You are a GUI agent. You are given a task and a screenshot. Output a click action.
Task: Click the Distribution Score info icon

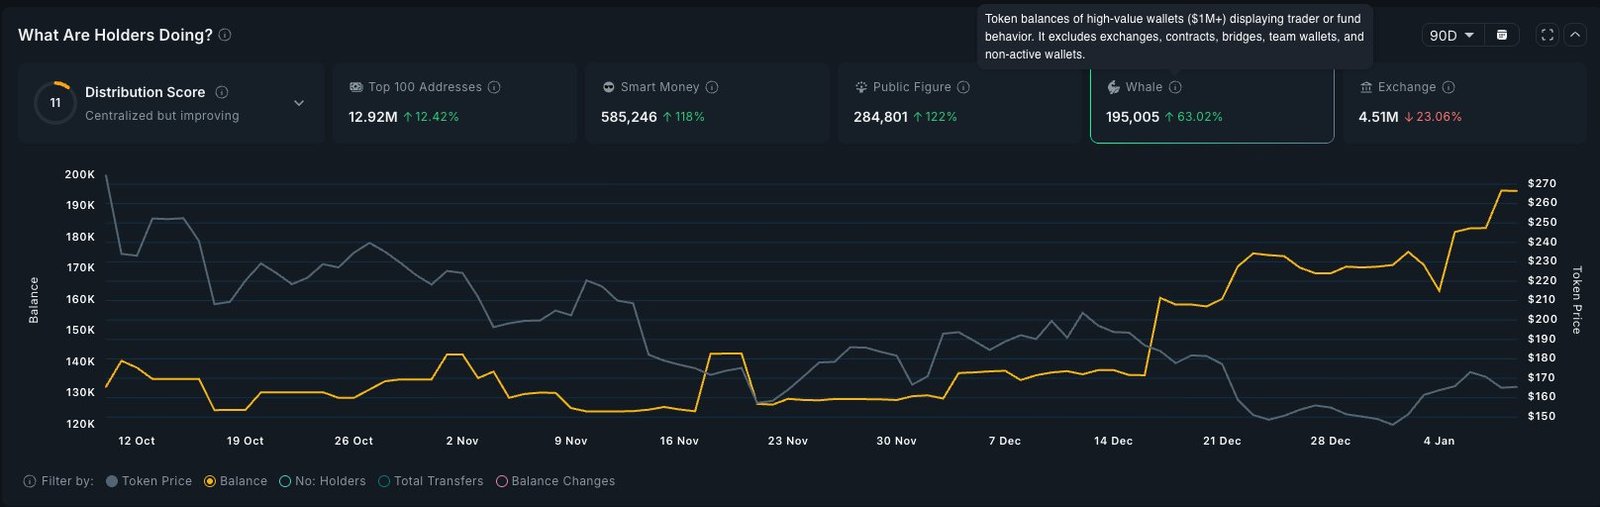(x=222, y=92)
